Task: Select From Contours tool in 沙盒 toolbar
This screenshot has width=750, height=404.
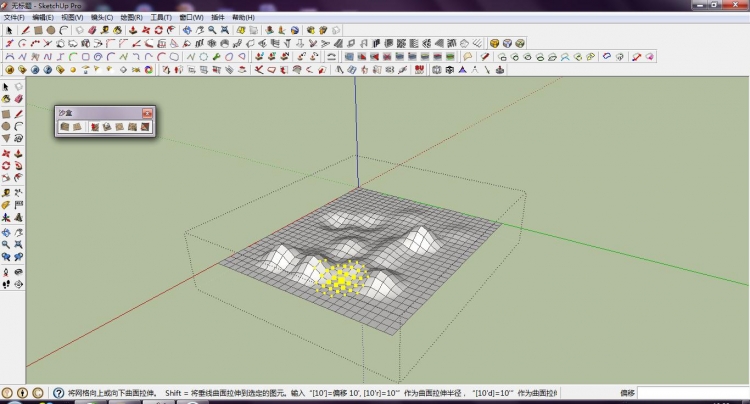Action: click(65, 127)
